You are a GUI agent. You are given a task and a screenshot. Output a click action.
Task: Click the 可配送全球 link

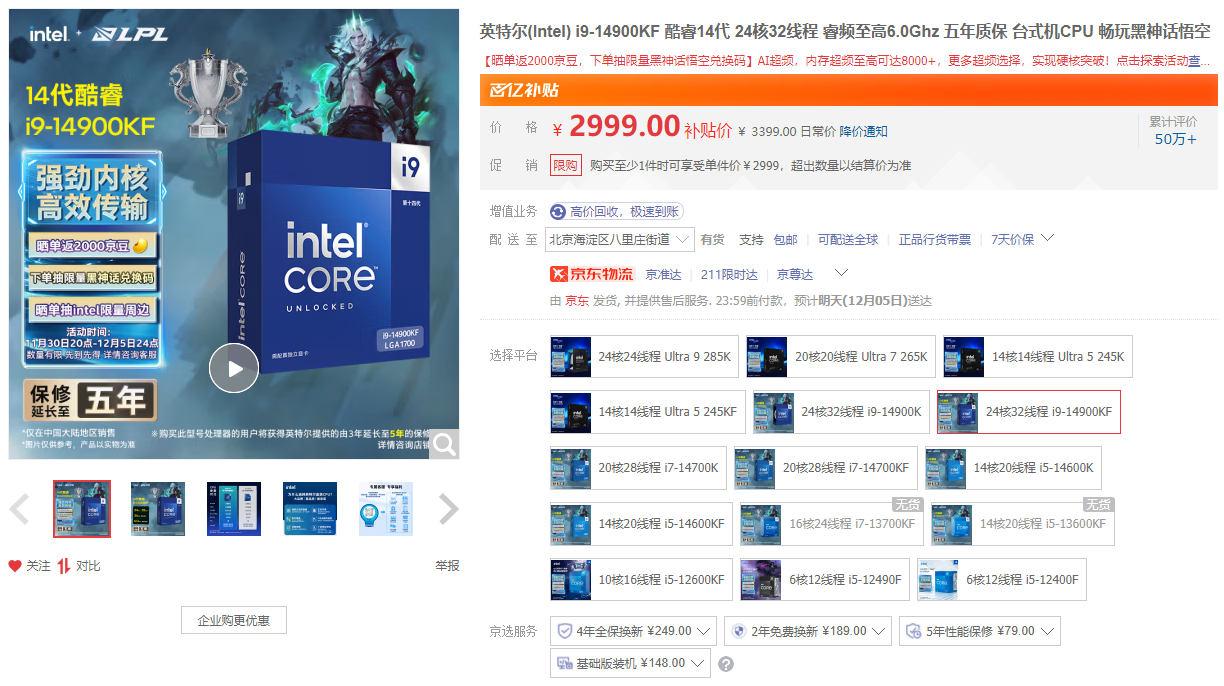848,240
